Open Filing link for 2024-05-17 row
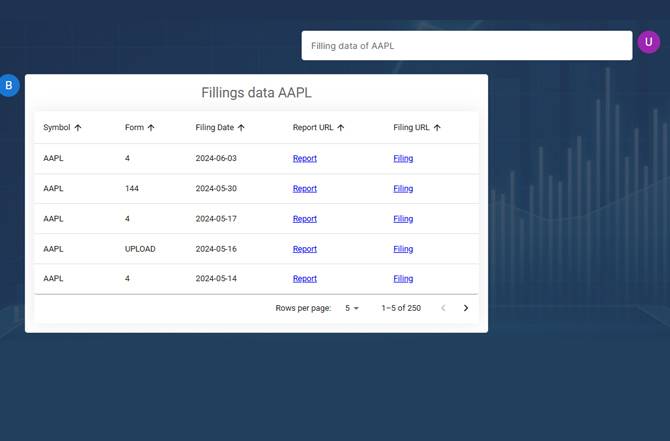 pos(403,219)
